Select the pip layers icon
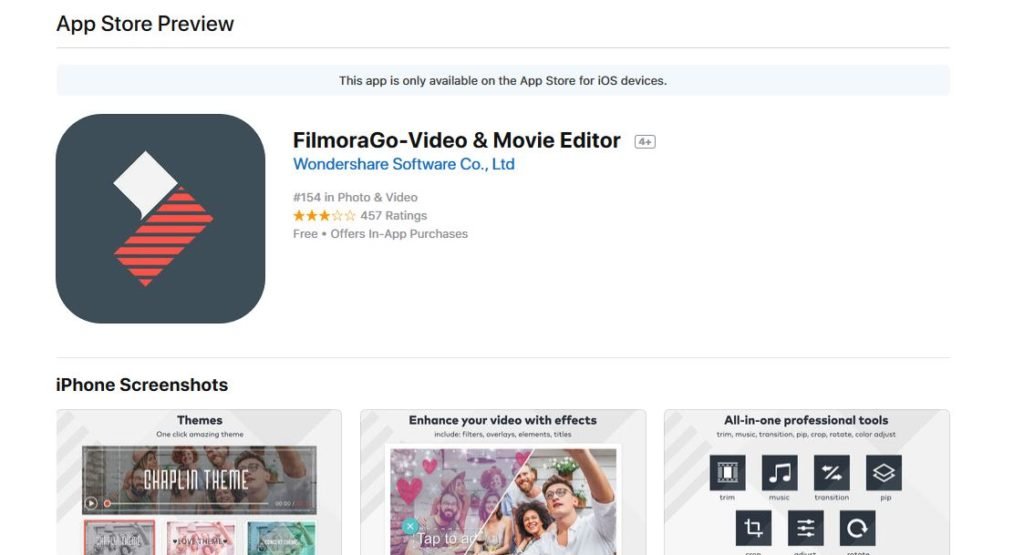Viewport: 1024px width, 555px height. (x=884, y=472)
